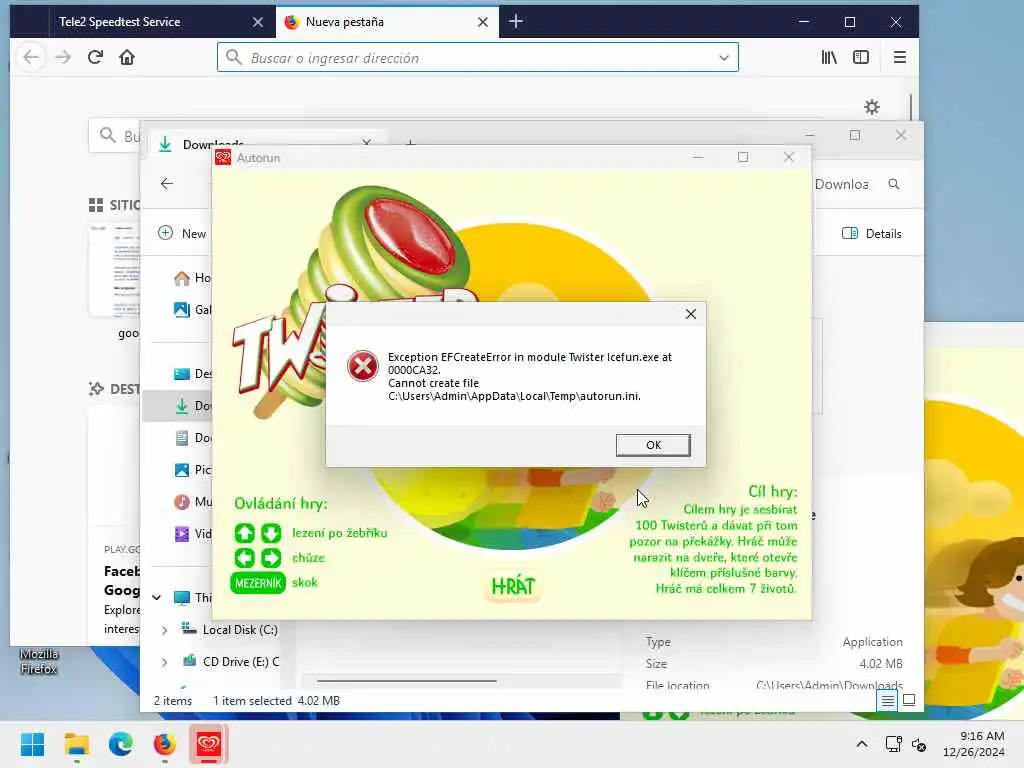
Task: Go back in File Explorer
Action: 167,184
